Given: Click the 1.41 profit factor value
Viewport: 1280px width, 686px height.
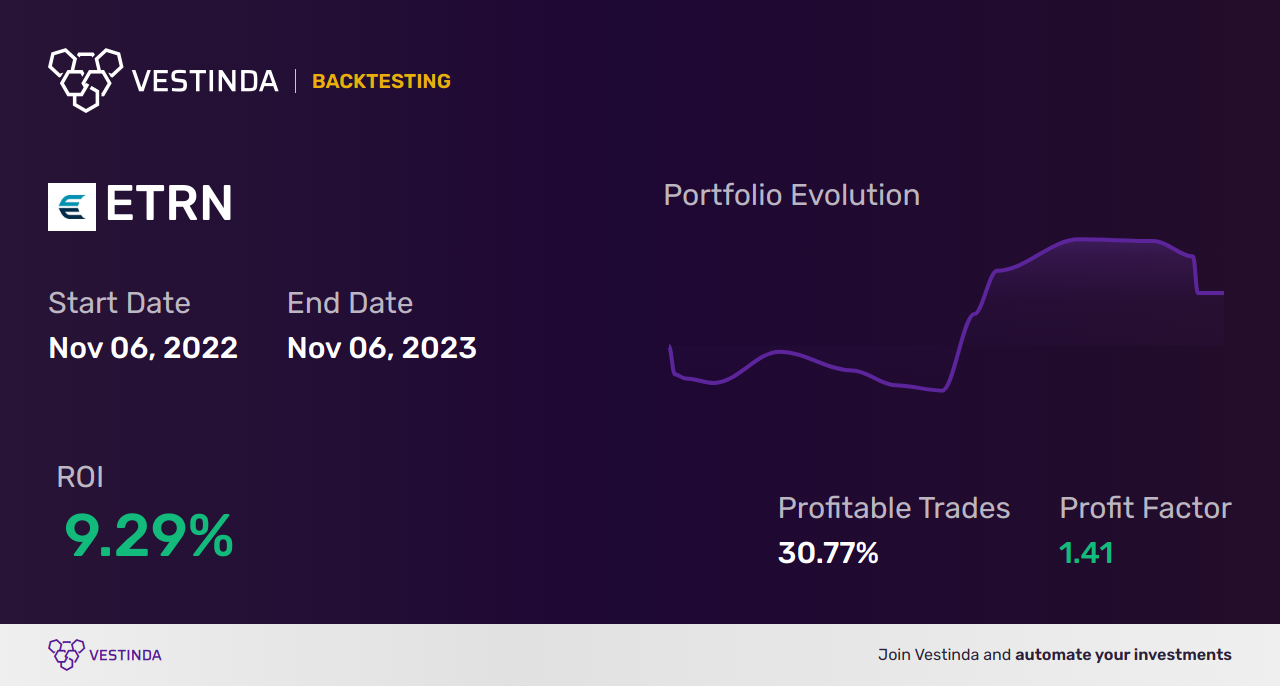Looking at the screenshot, I should click(1086, 553).
